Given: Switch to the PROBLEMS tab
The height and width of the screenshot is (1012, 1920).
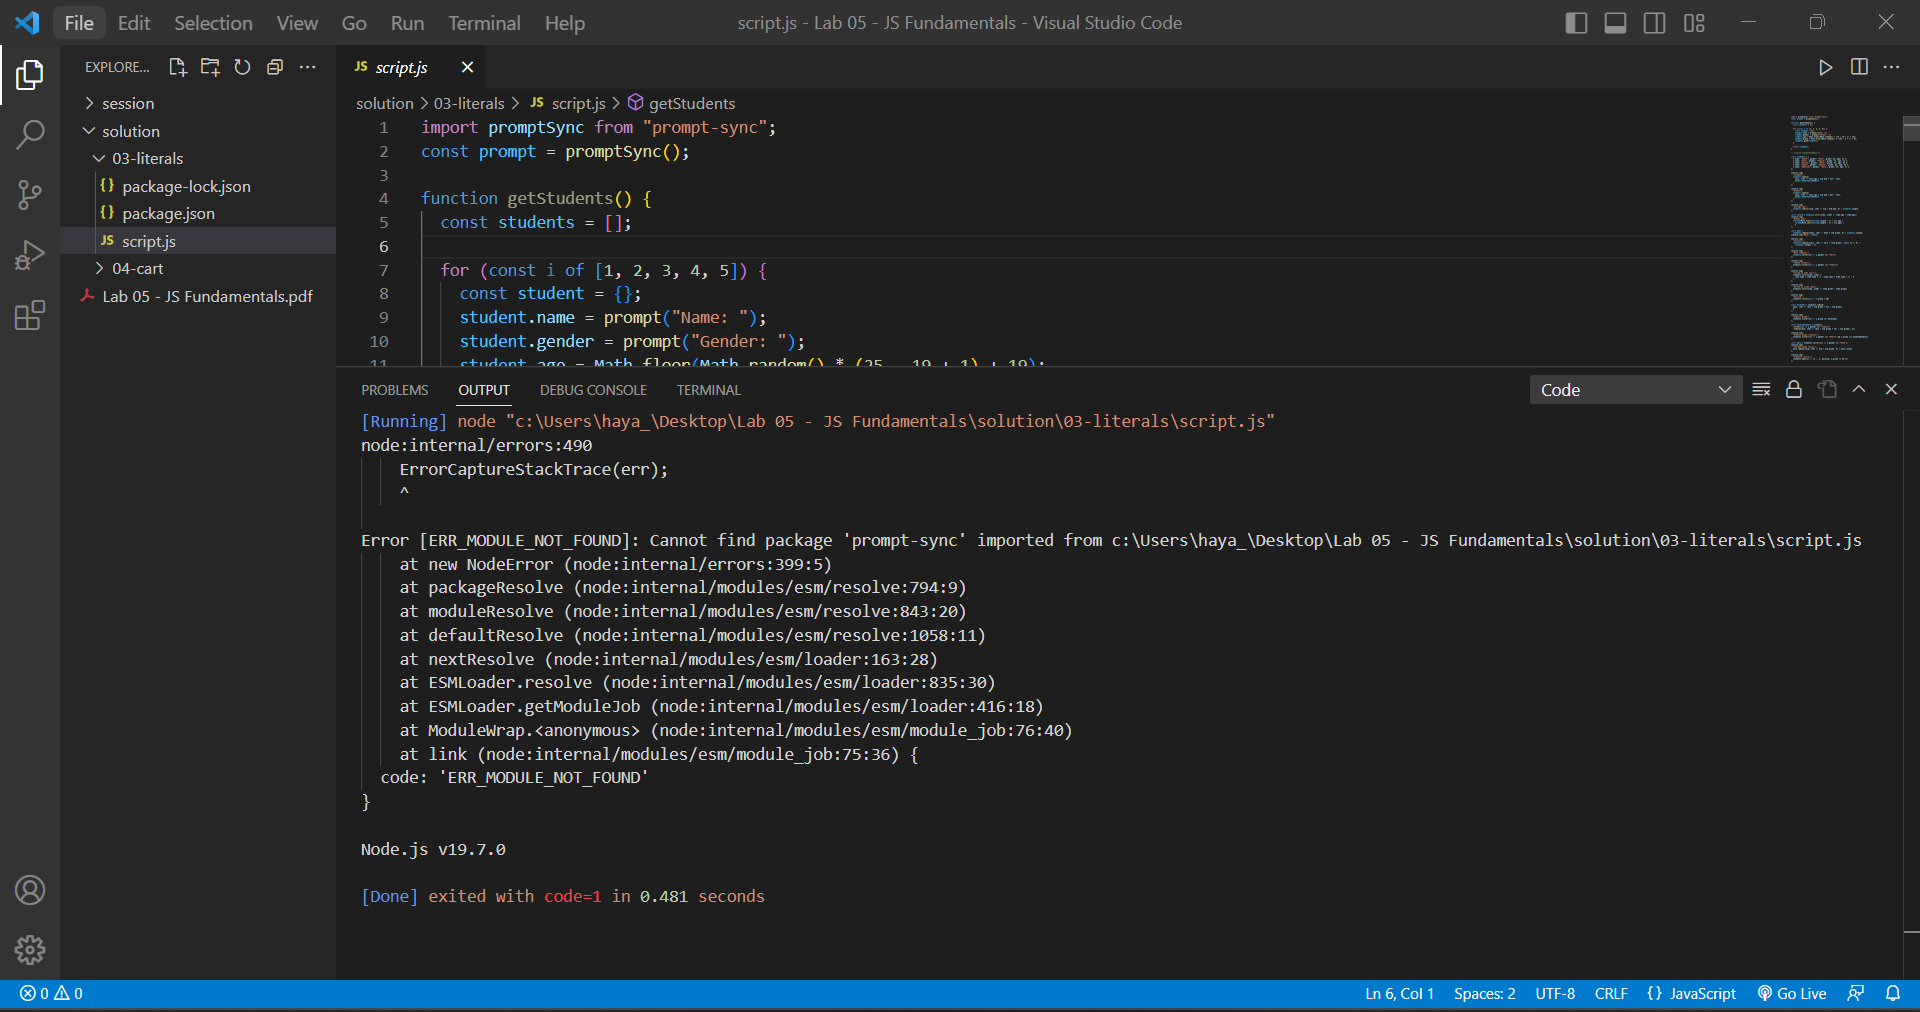Looking at the screenshot, I should (395, 390).
